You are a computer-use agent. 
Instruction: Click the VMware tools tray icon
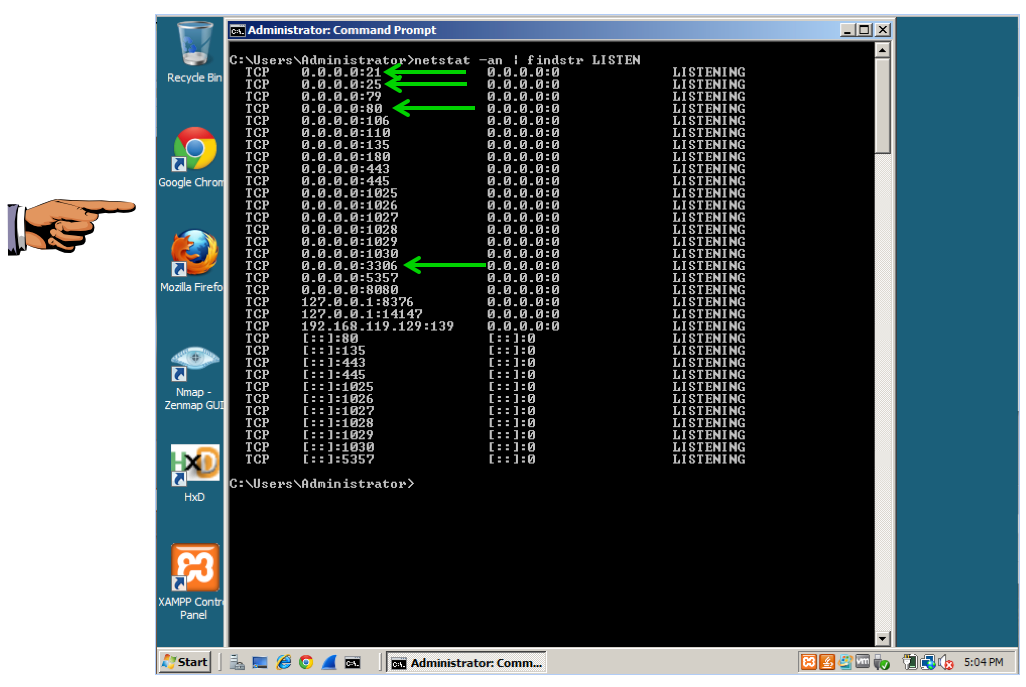pos(863,662)
